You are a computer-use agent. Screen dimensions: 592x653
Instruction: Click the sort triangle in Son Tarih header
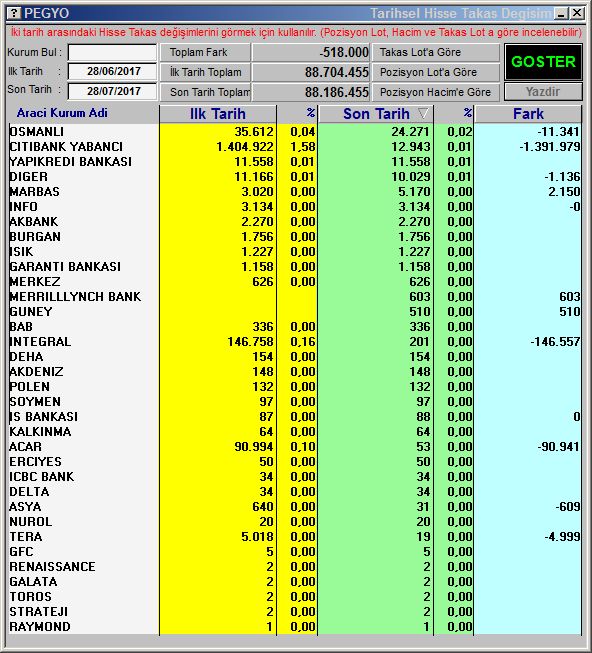tap(423, 114)
